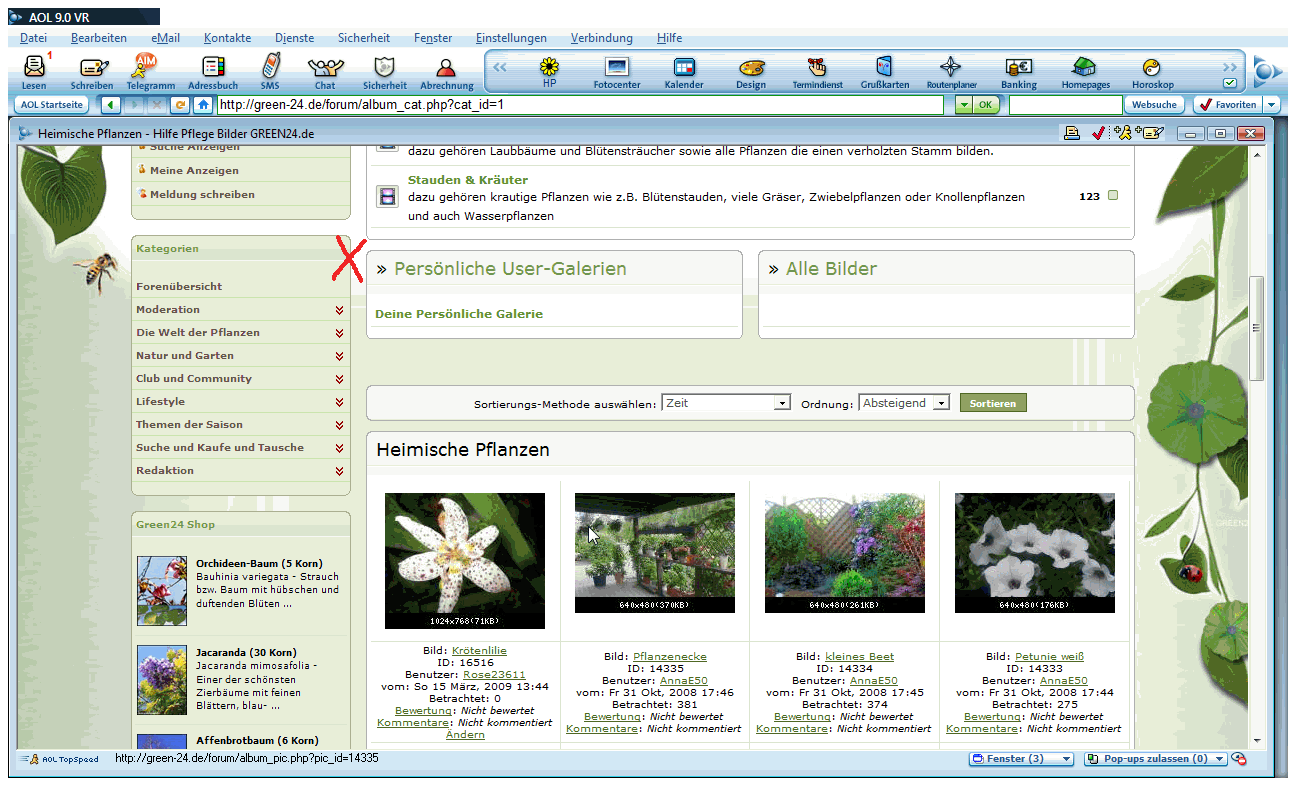Open the Adressbuch icon
The height and width of the screenshot is (786, 1296).
pyautogui.click(x=213, y=68)
